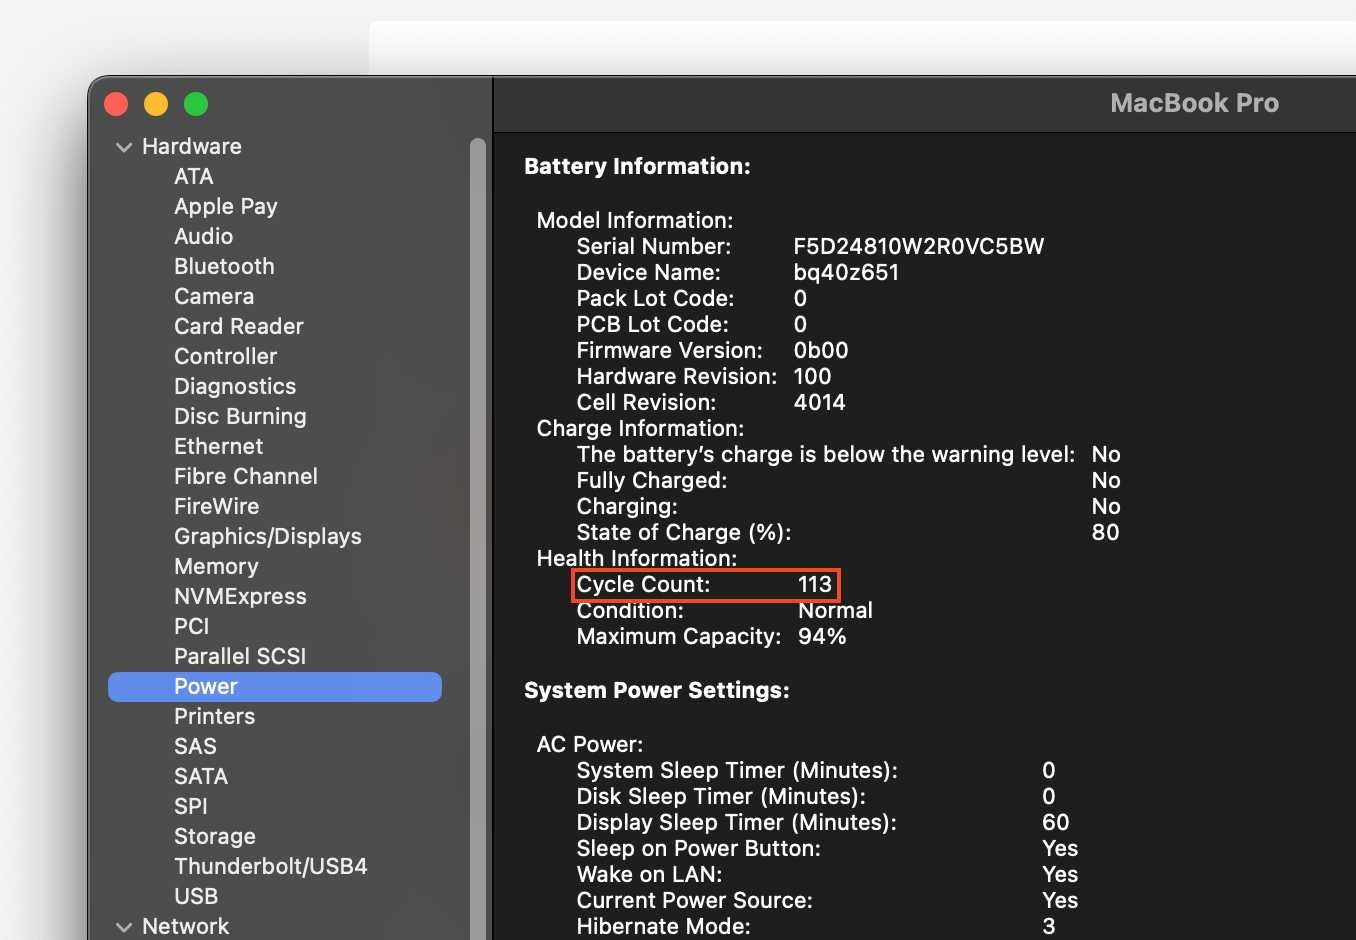Select Parallel SCSI in the sidebar
This screenshot has height=940, width=1356.
tap(240, 657)
